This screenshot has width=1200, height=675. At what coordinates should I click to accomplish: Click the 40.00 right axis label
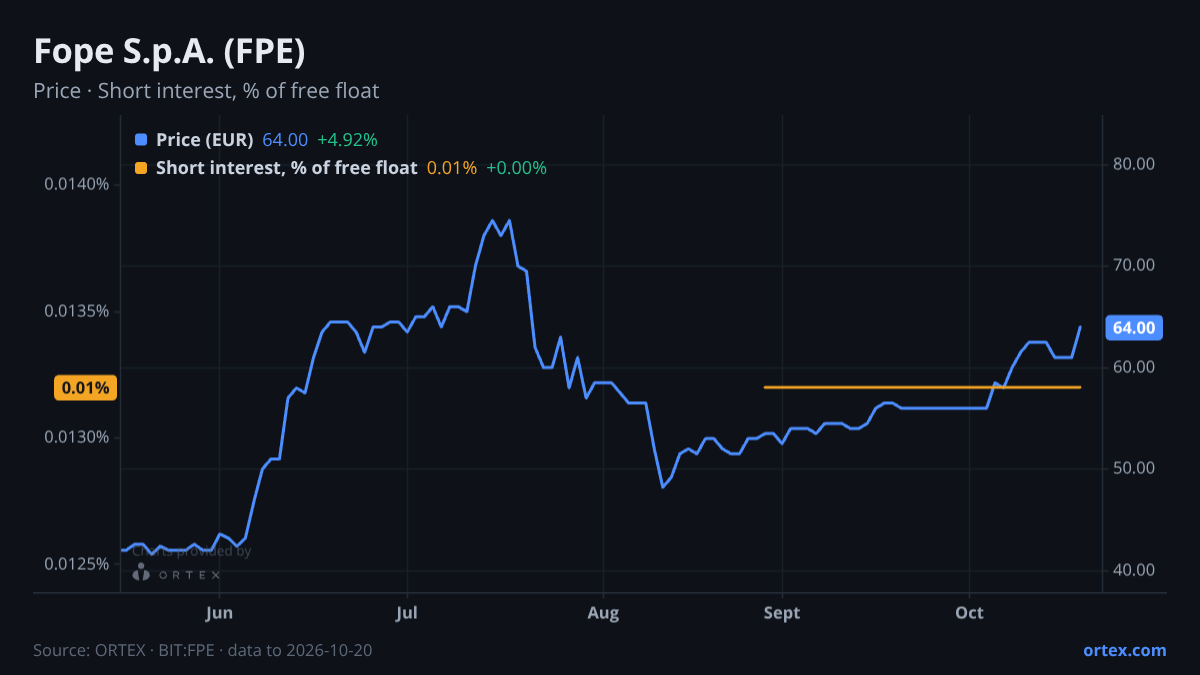(x=1134, y=570)
